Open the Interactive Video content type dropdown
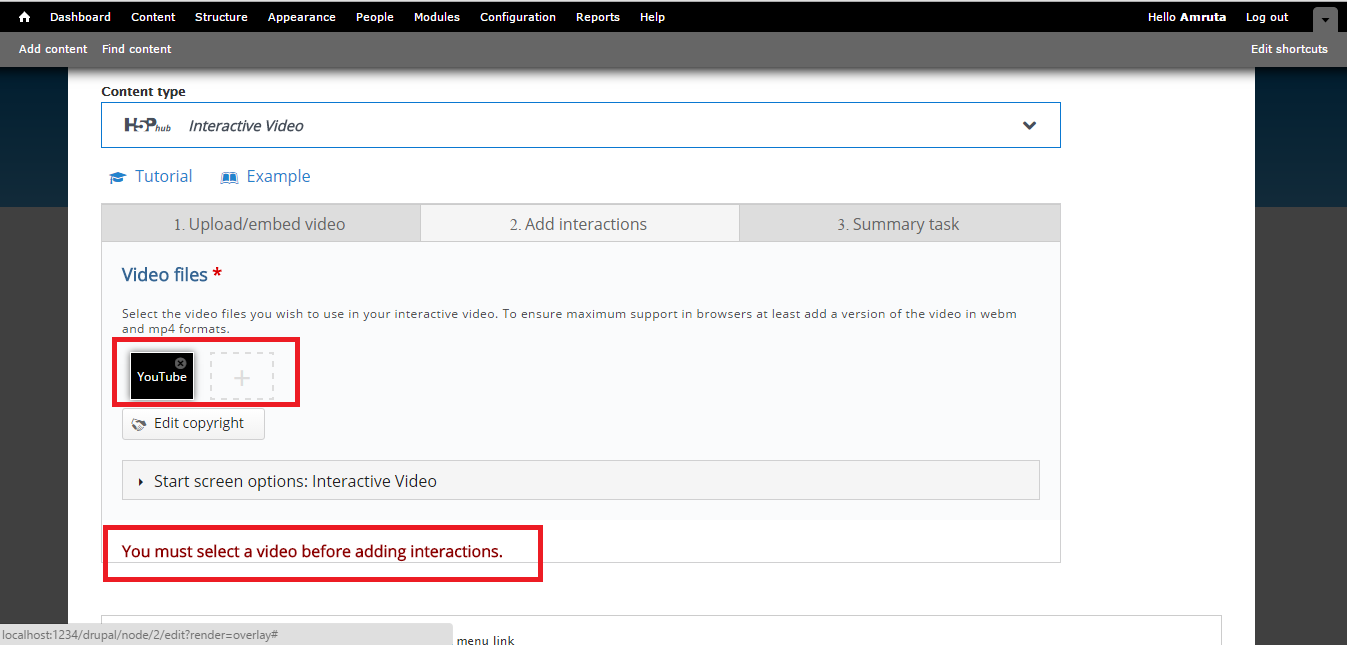1347x645 pixels. click(581, 125)
